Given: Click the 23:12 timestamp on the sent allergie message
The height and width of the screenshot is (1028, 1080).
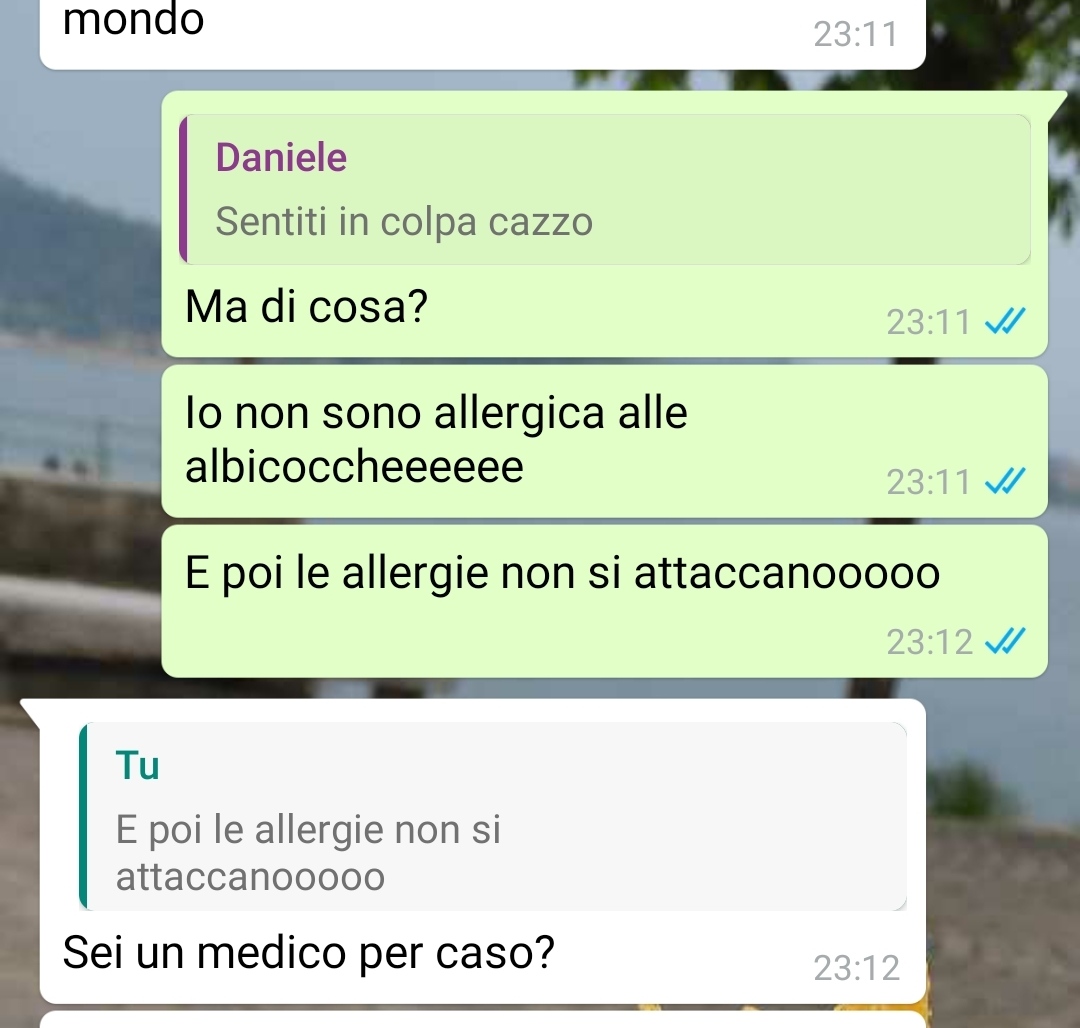Looking at the screenshot, I should click(929, 642).
